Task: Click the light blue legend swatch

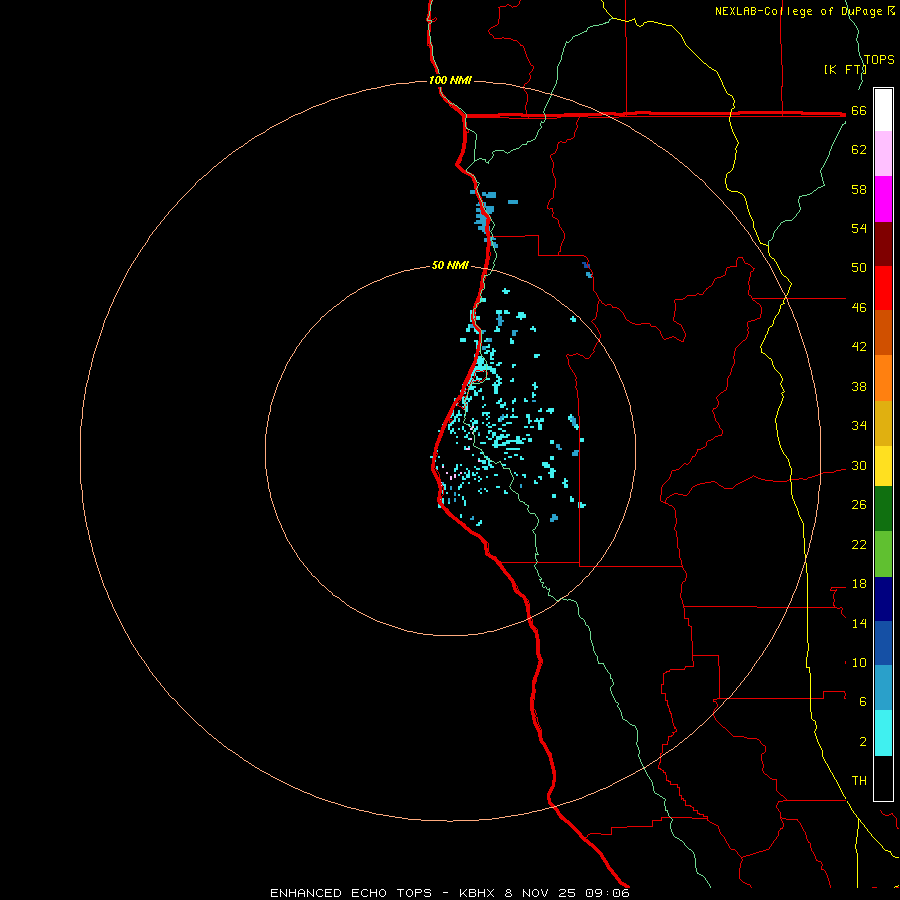Action: click(x=883, y=687)
